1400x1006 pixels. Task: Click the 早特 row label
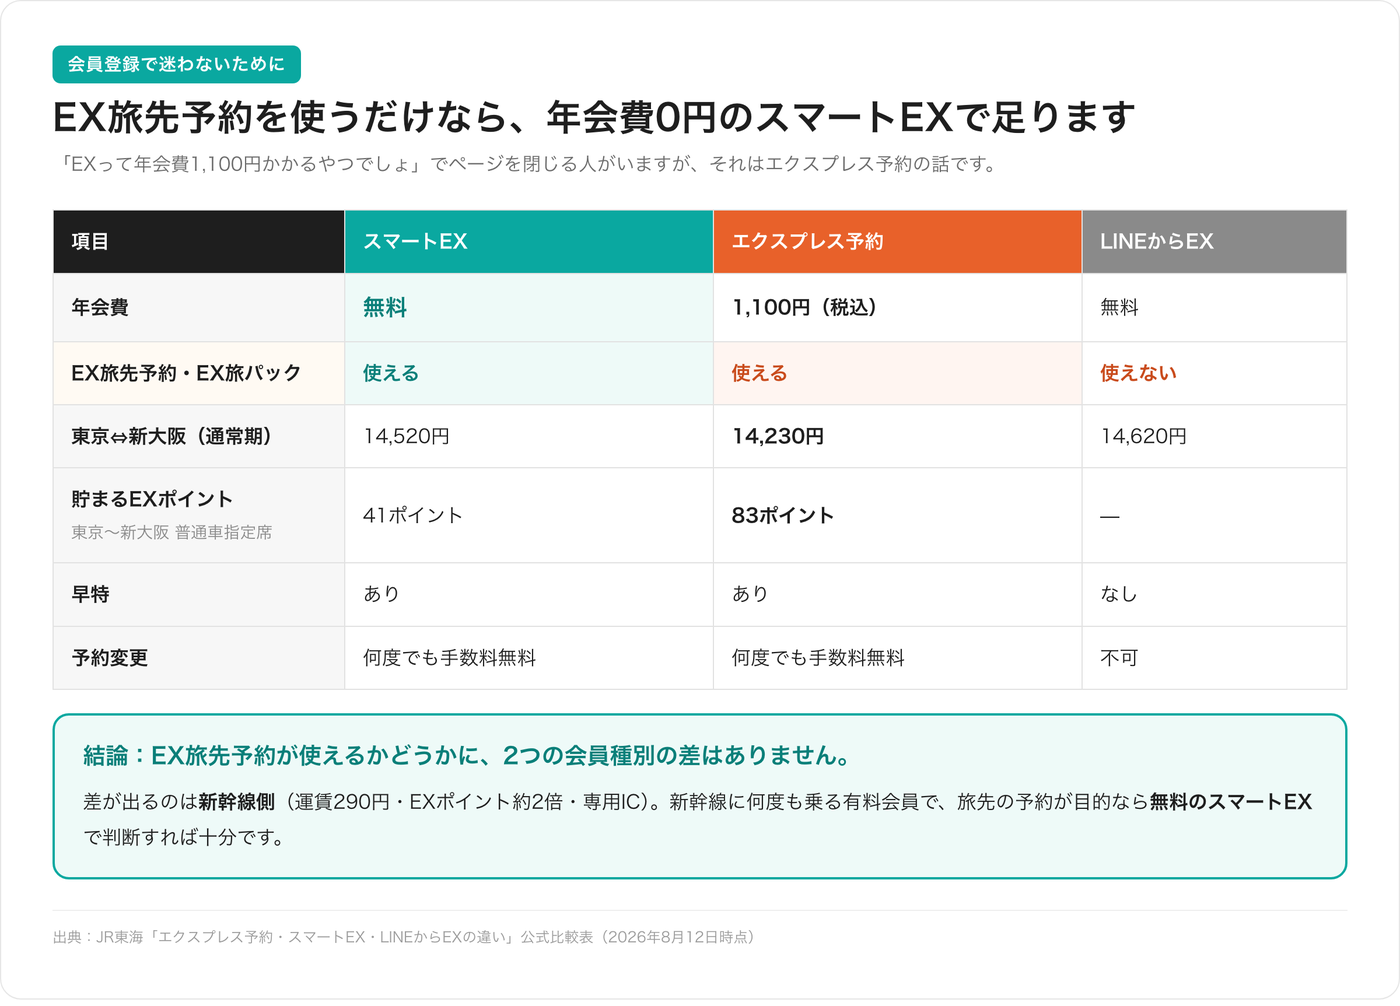(x=199, y=594)
